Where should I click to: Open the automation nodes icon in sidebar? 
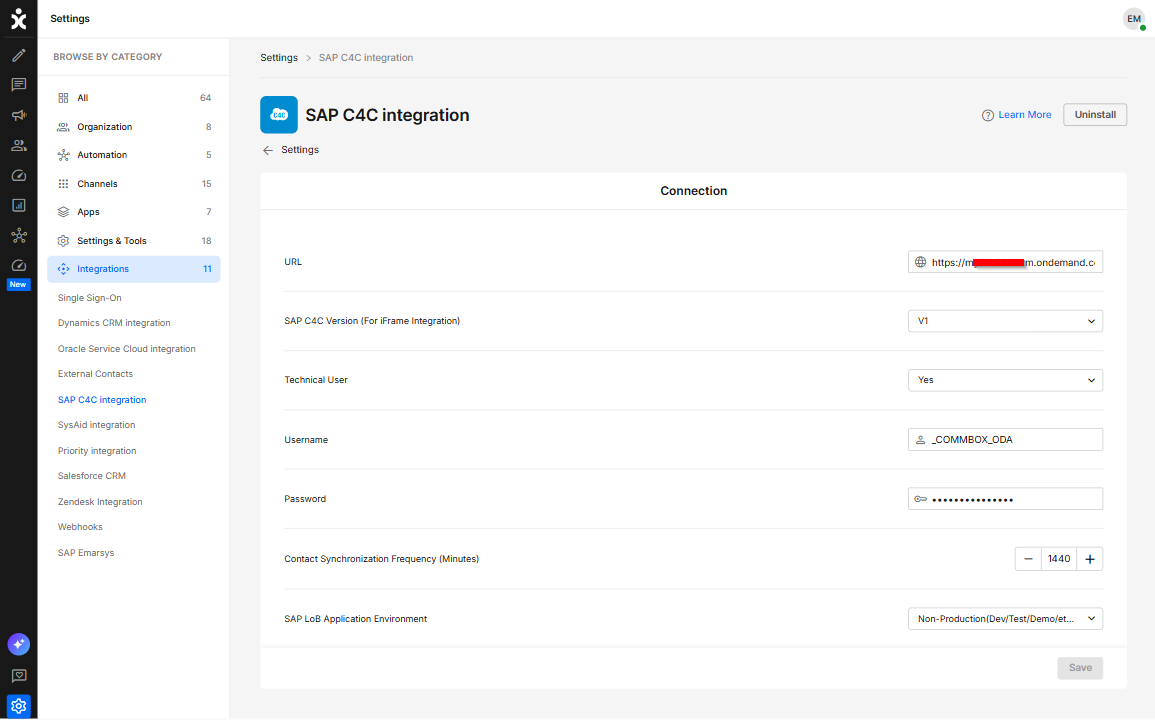(18, 236)
